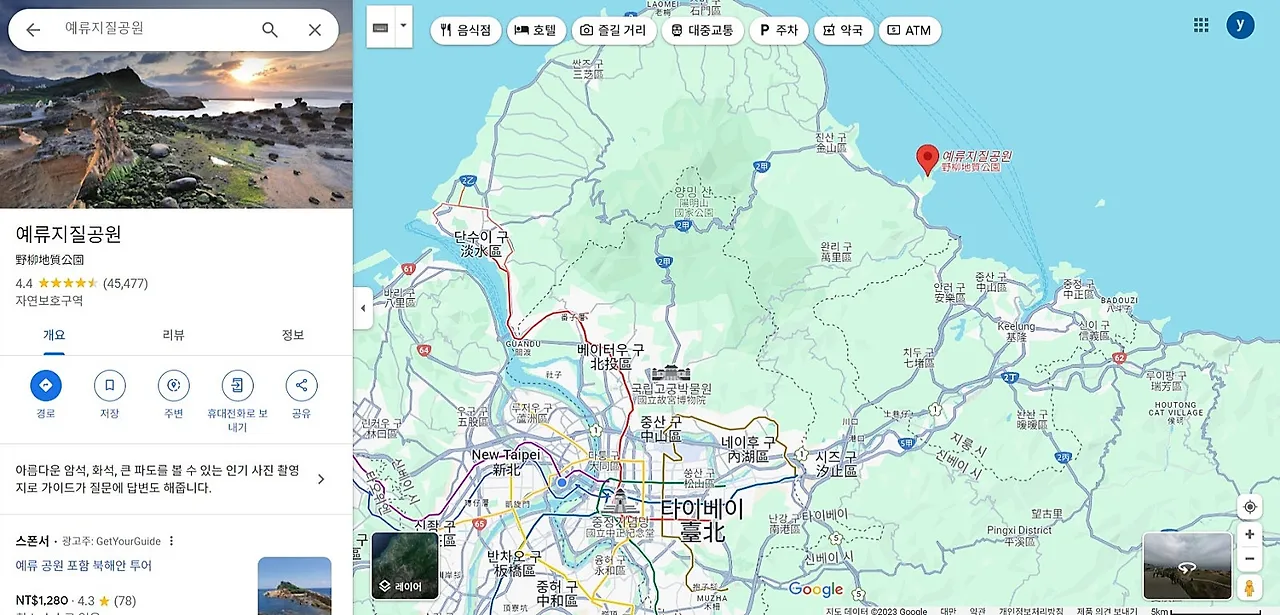Click the NT$1,280 price text

tap(43, 600)
